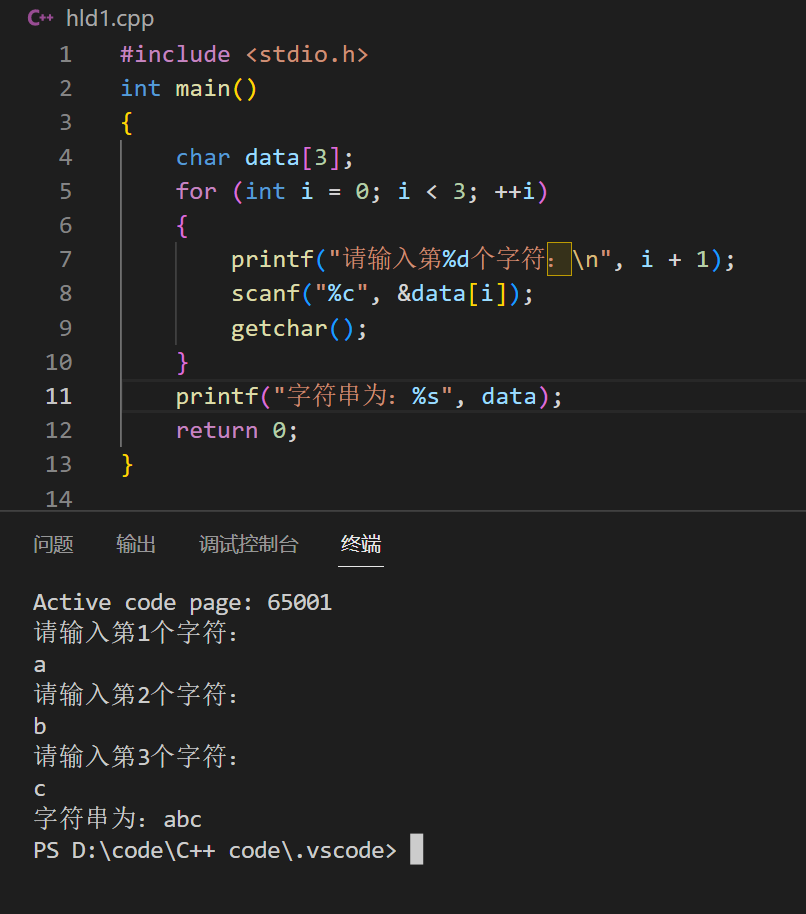Viewport: 806px width, 914px height.
Task: Switch to the 问题 panel tab
Action: point(53,544)
